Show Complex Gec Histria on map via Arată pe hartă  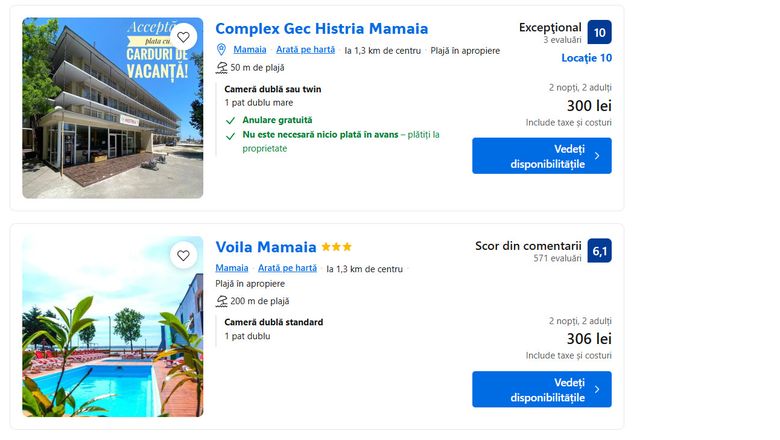305,50
